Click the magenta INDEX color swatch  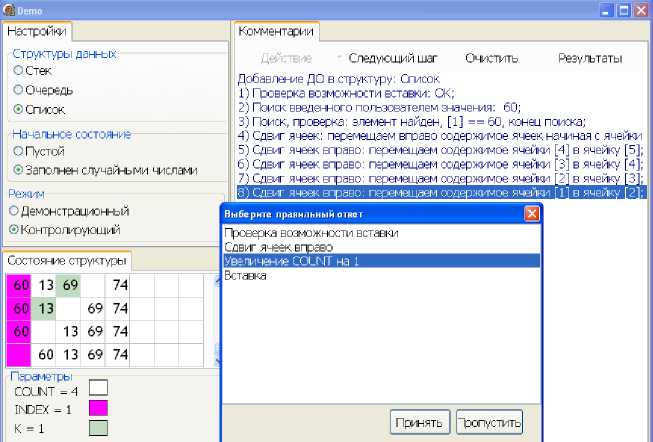pos(98,409)
